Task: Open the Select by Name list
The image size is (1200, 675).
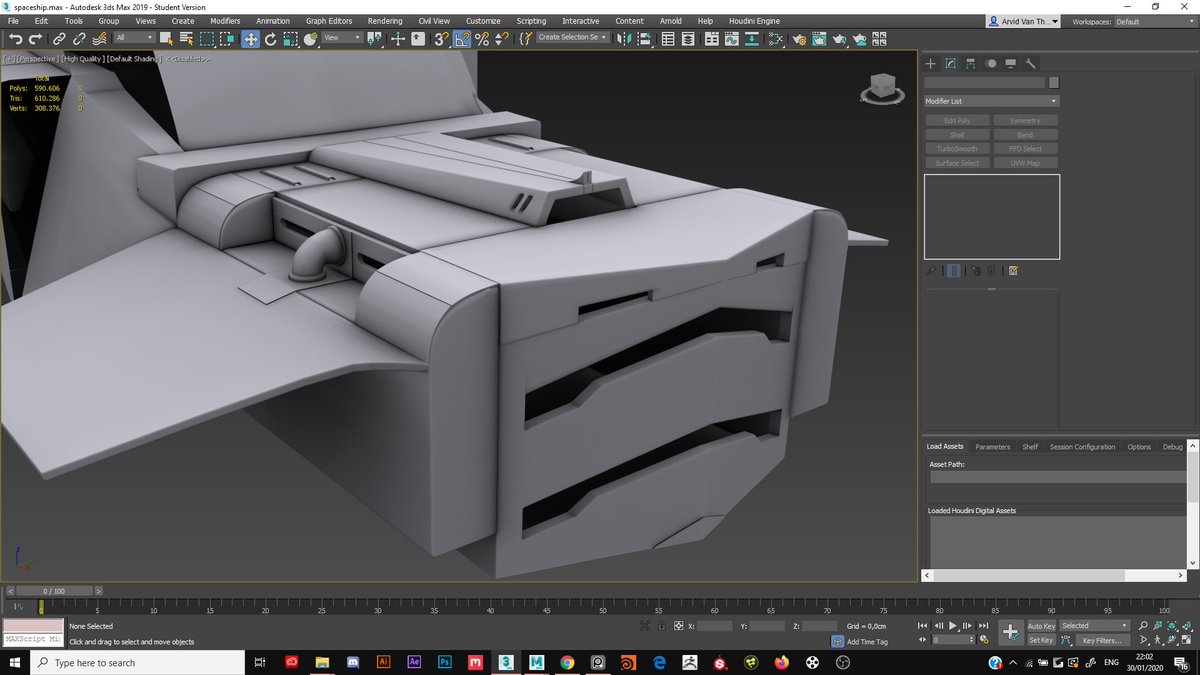Action: pos(186,39)
